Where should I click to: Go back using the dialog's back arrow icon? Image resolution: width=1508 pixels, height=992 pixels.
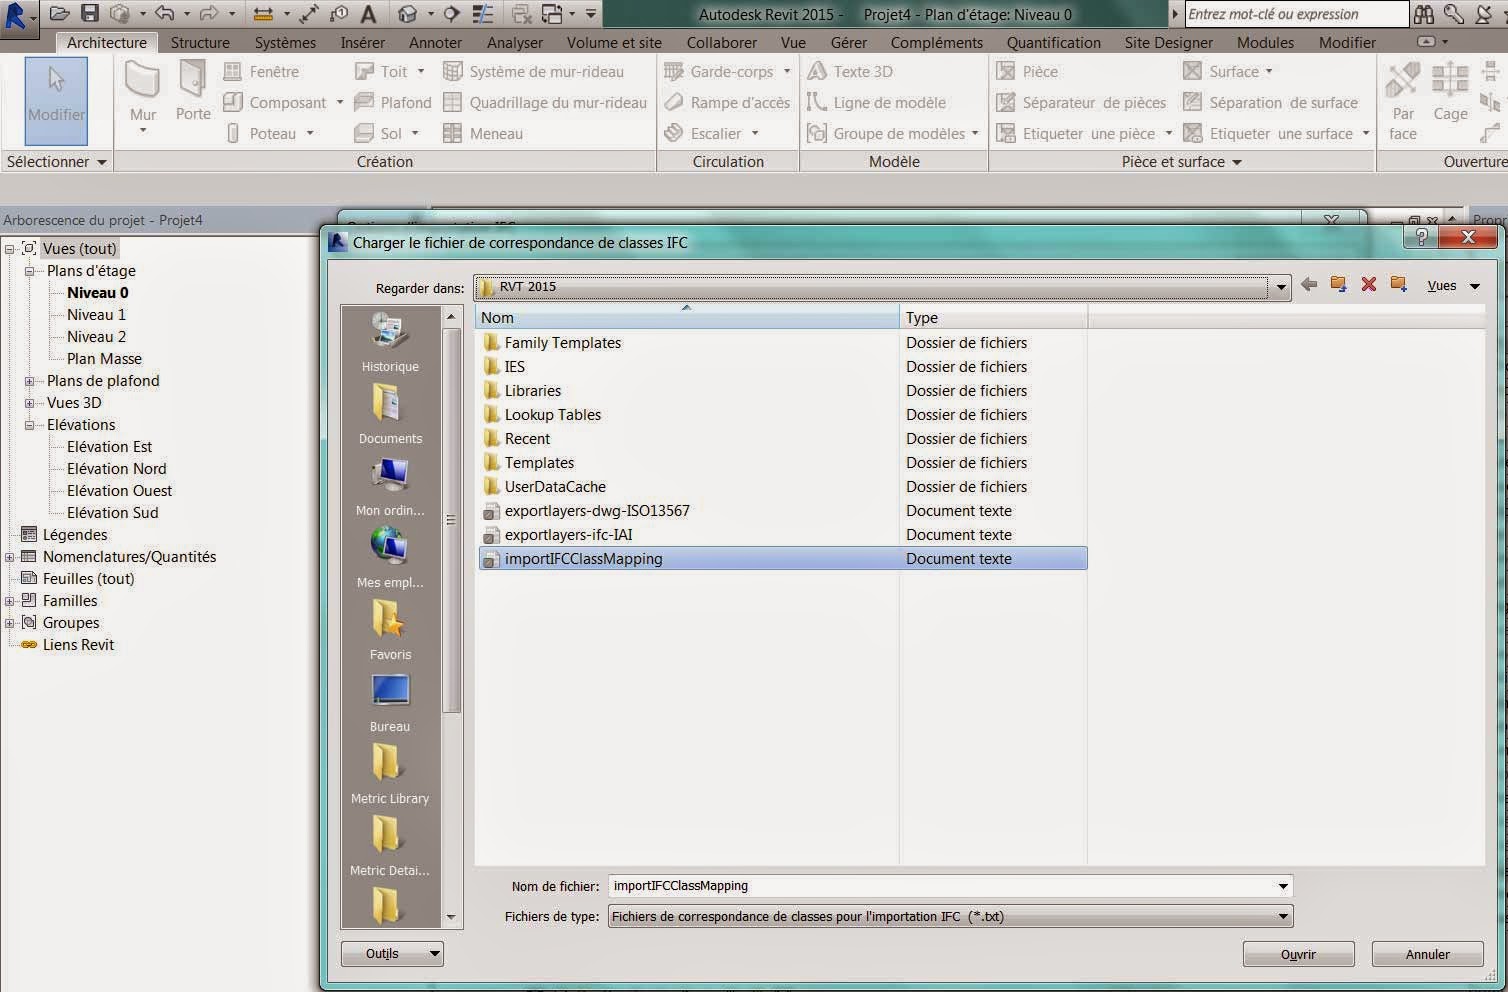click(1309, 285)
